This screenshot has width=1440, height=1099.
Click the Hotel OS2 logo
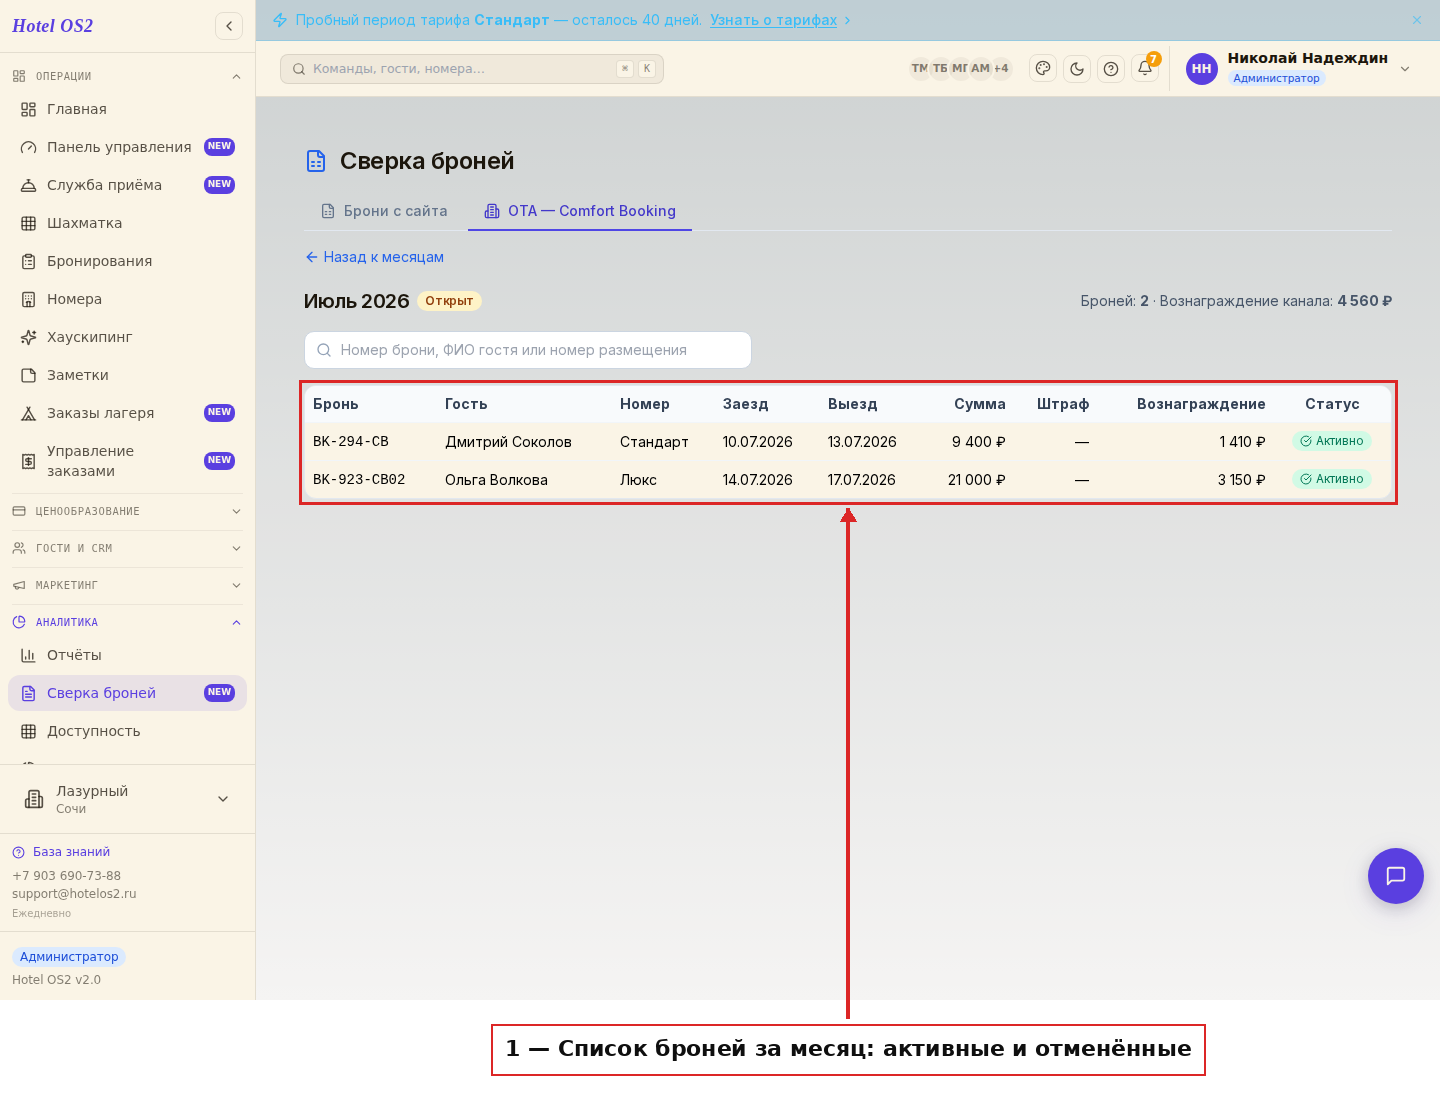52,26
